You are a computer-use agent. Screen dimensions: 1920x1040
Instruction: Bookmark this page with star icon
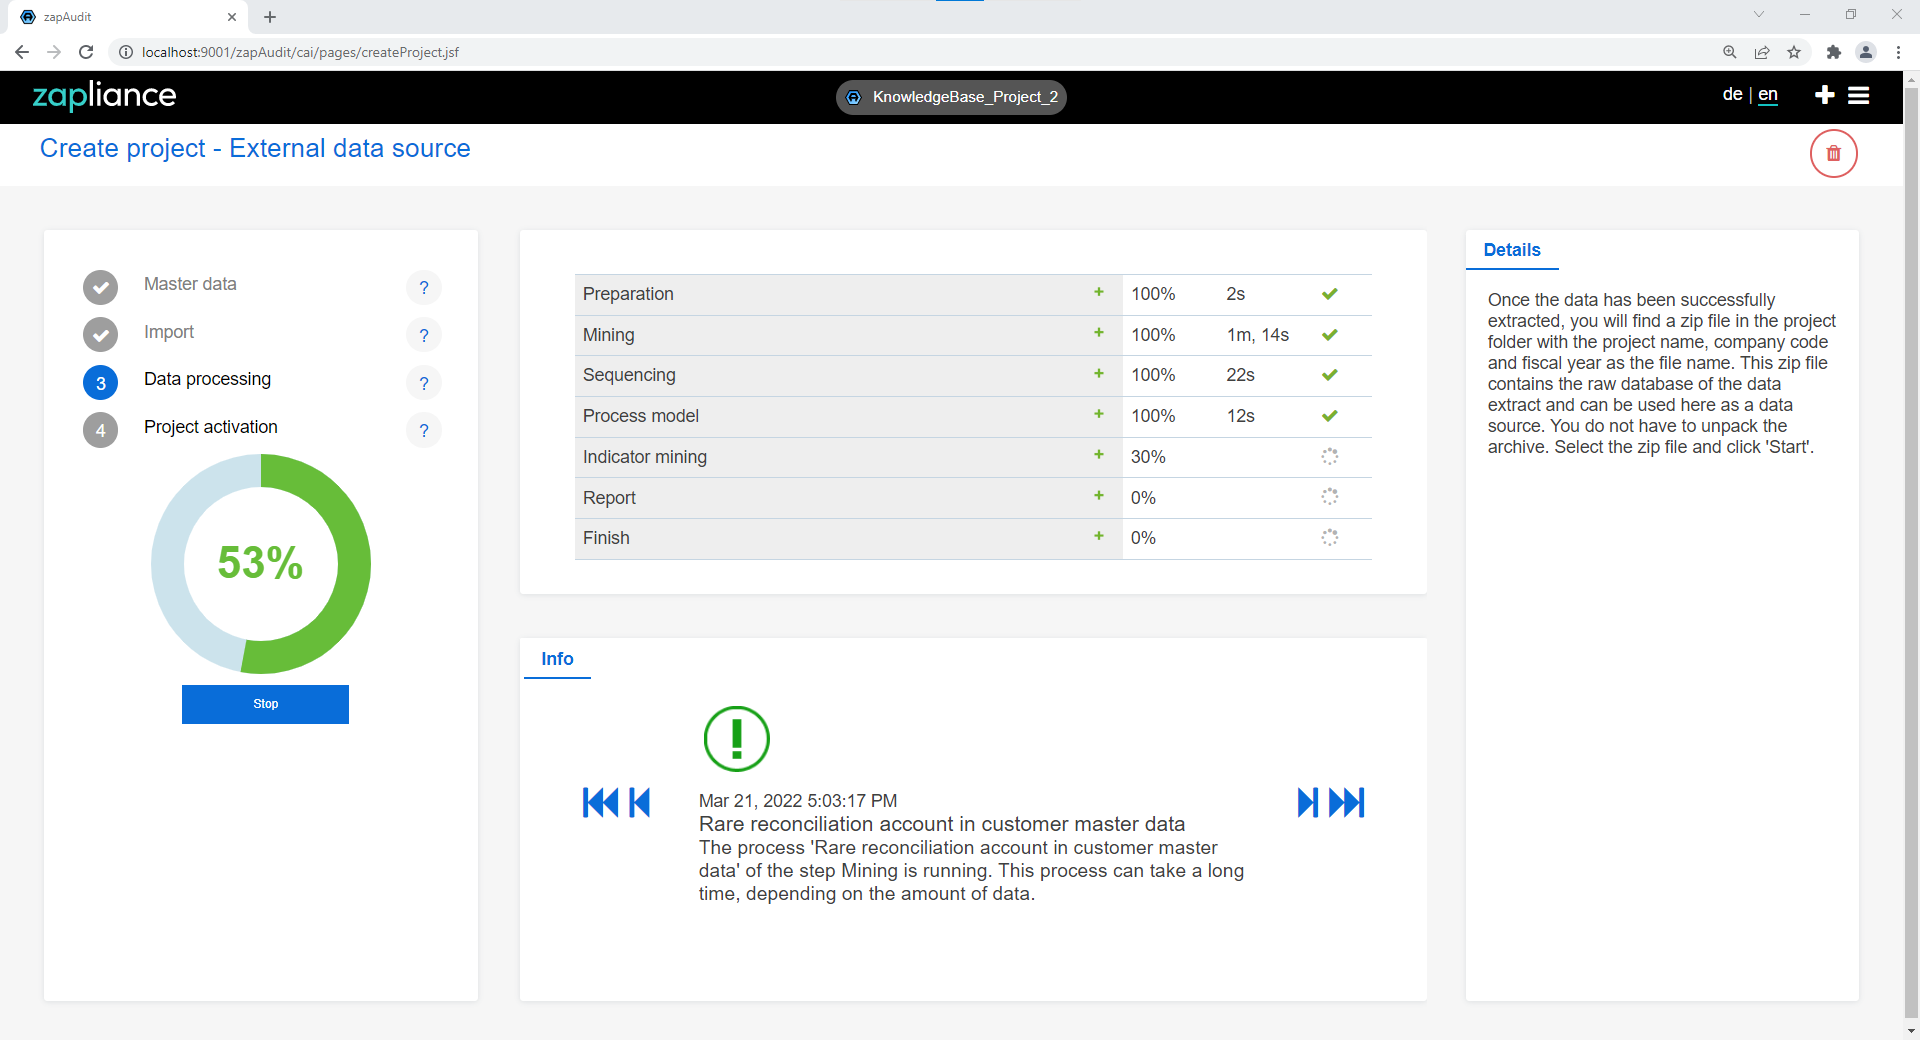click(1794, 52)
